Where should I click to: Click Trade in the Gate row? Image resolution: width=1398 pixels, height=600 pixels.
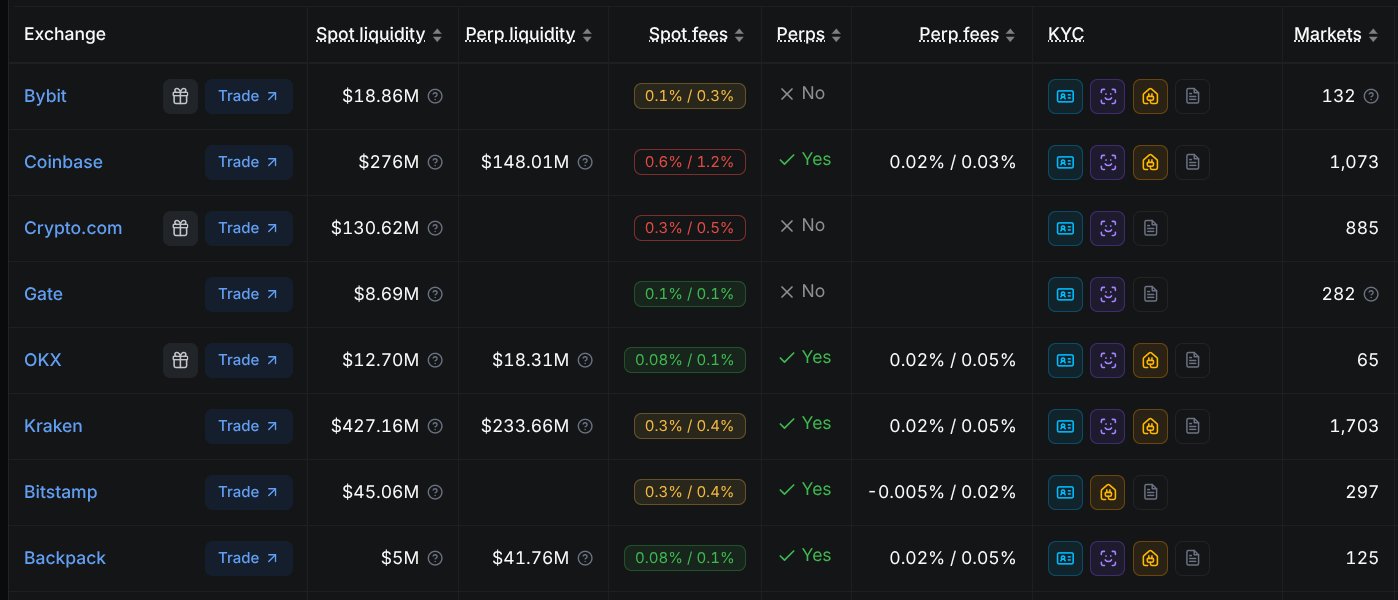(249, 294)
